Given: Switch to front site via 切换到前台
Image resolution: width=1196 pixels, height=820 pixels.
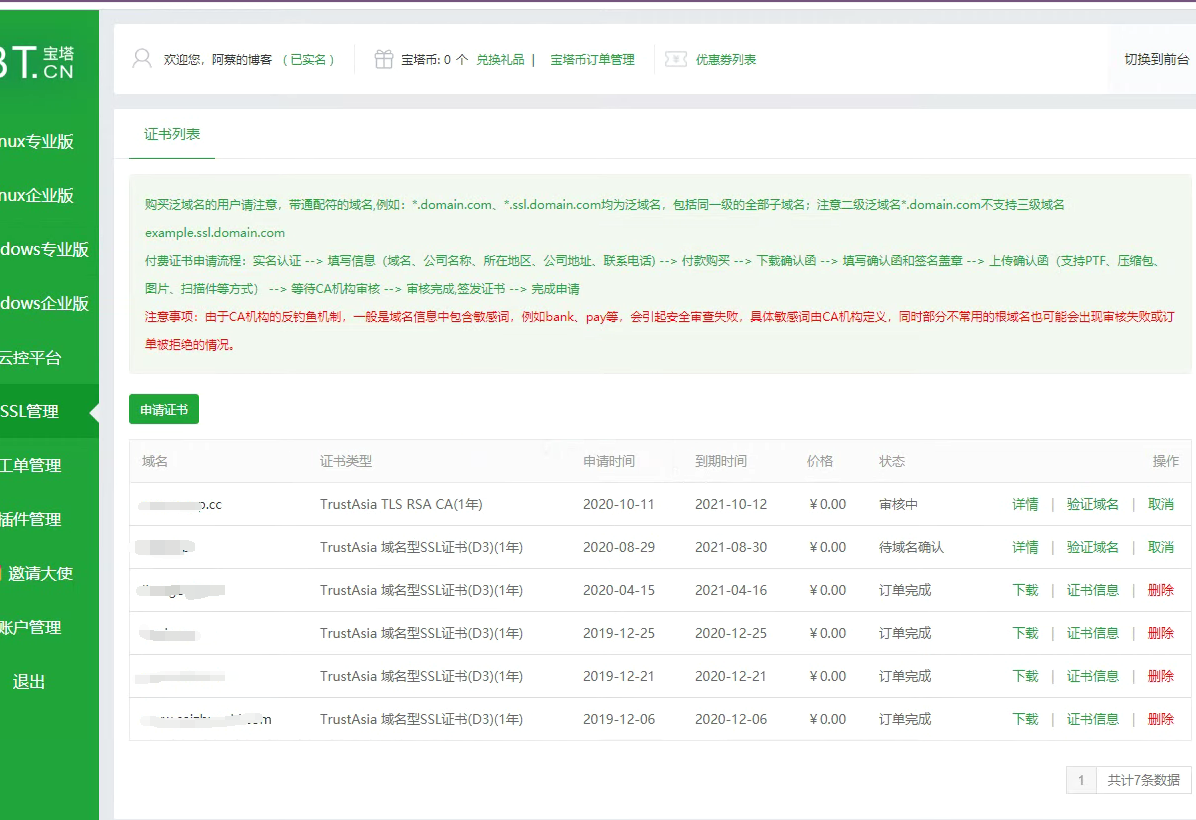Looking at the screenshot, I should 1157,59.
